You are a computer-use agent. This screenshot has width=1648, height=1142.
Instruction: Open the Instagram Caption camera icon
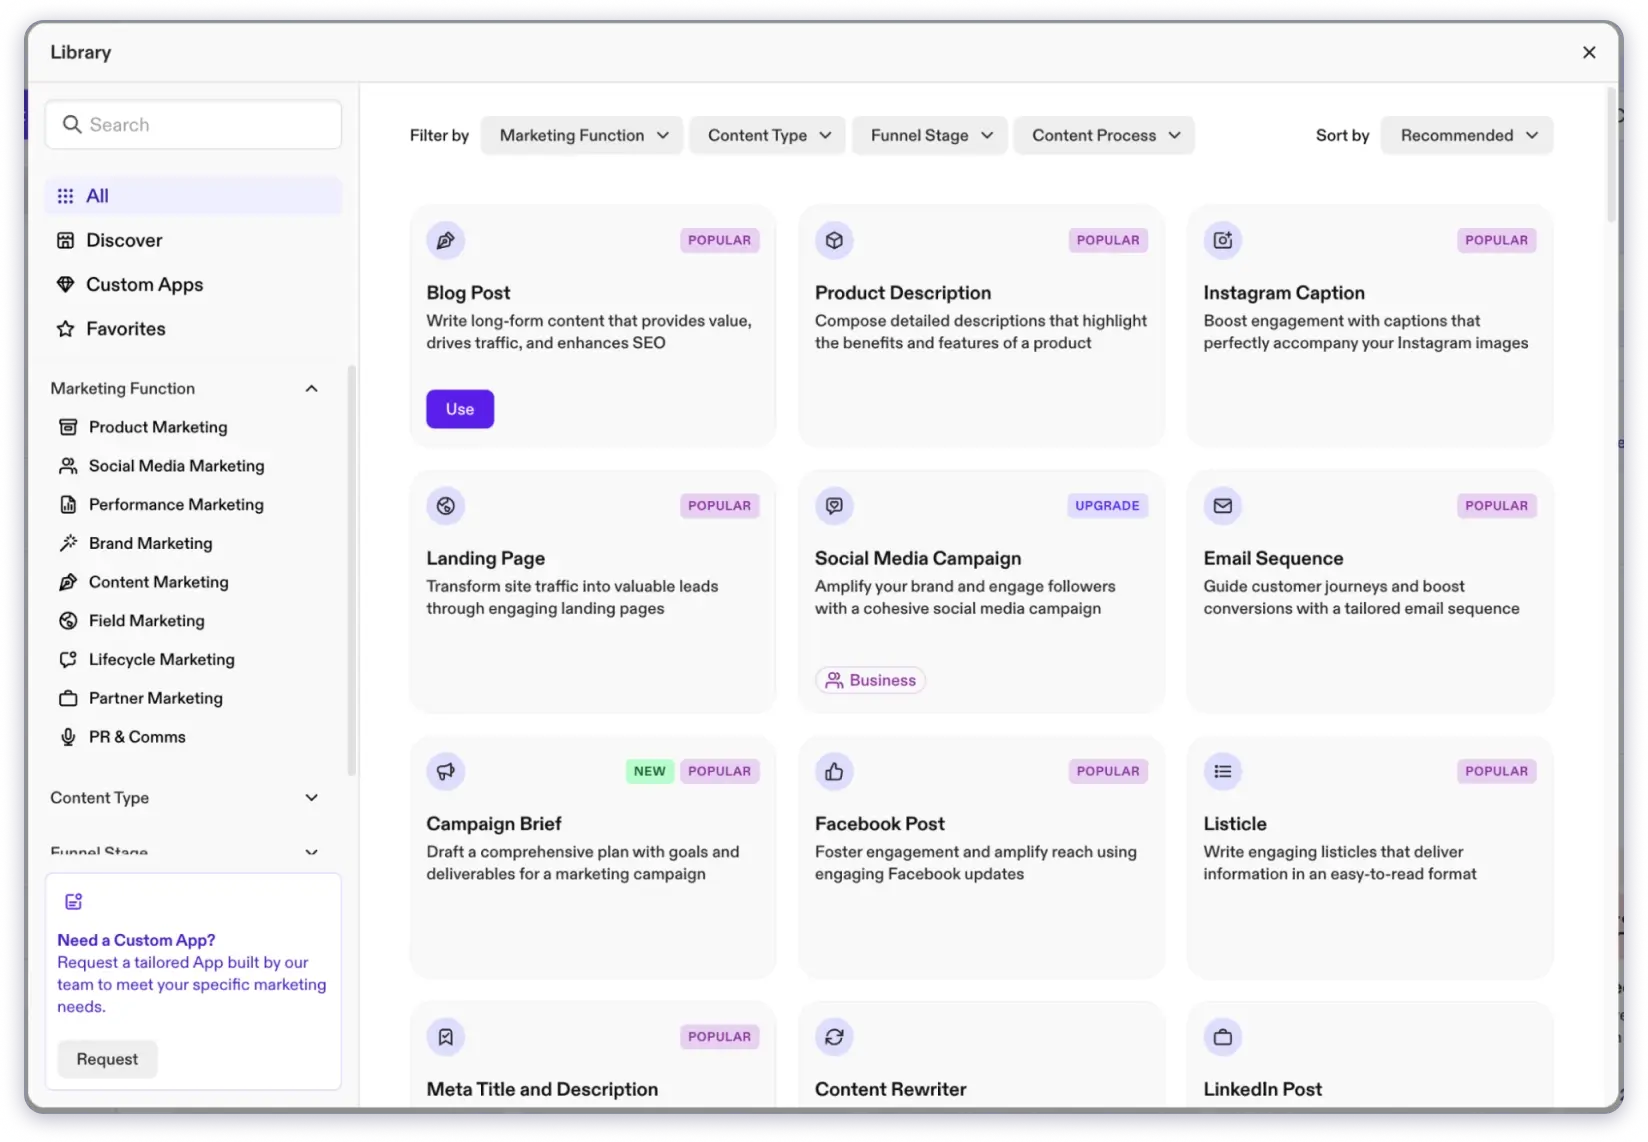click(x=1222, y=240)
